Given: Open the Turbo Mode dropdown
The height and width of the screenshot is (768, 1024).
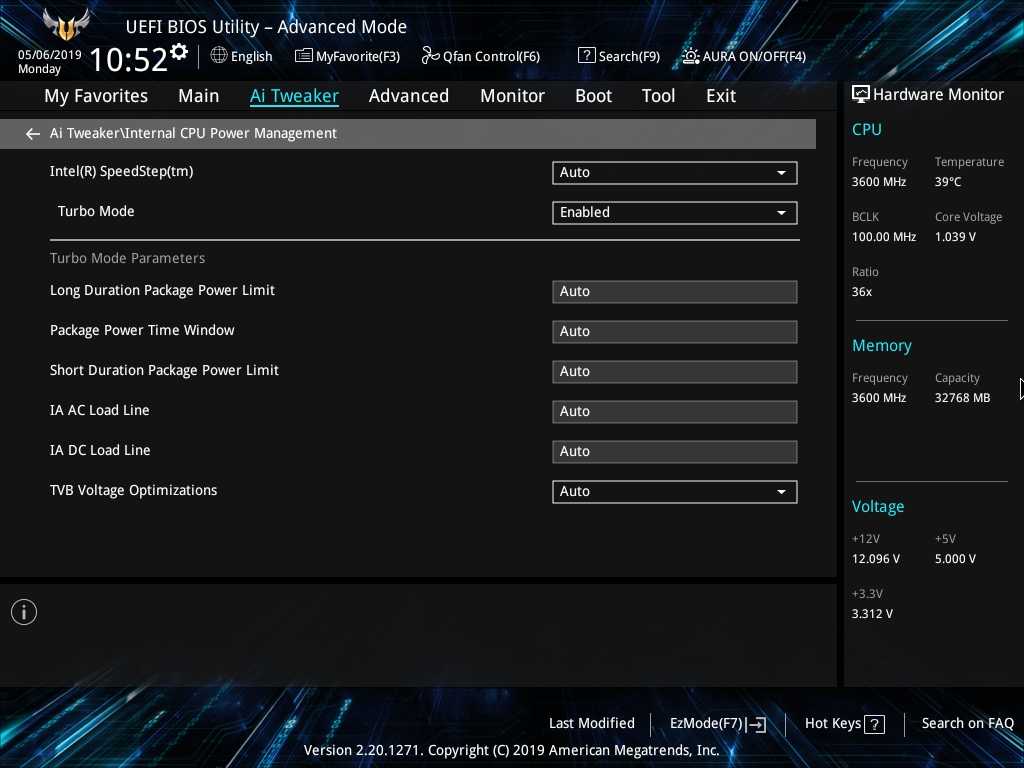Looking at the screenshot, I should [x=674, y=213].
